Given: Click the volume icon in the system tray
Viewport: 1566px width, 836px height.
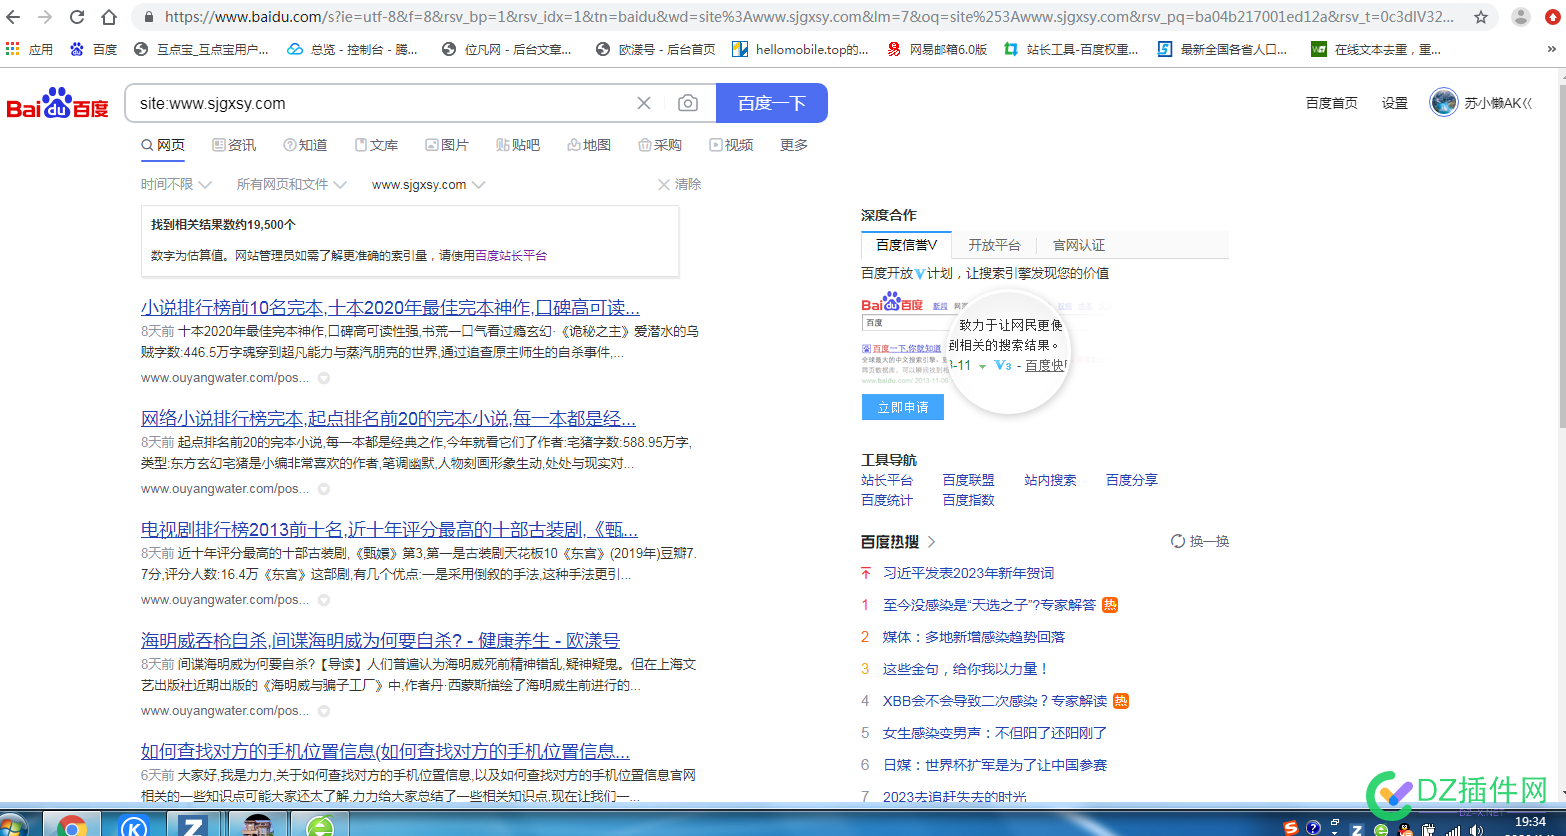Looking at the screenshot, I should 1477,829.
